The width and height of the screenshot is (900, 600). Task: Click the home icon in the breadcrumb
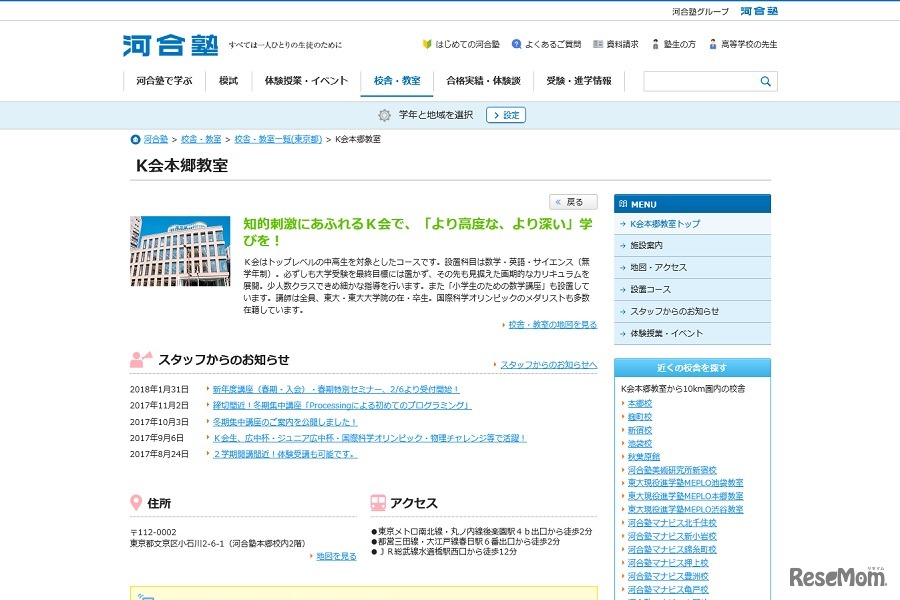135,140
